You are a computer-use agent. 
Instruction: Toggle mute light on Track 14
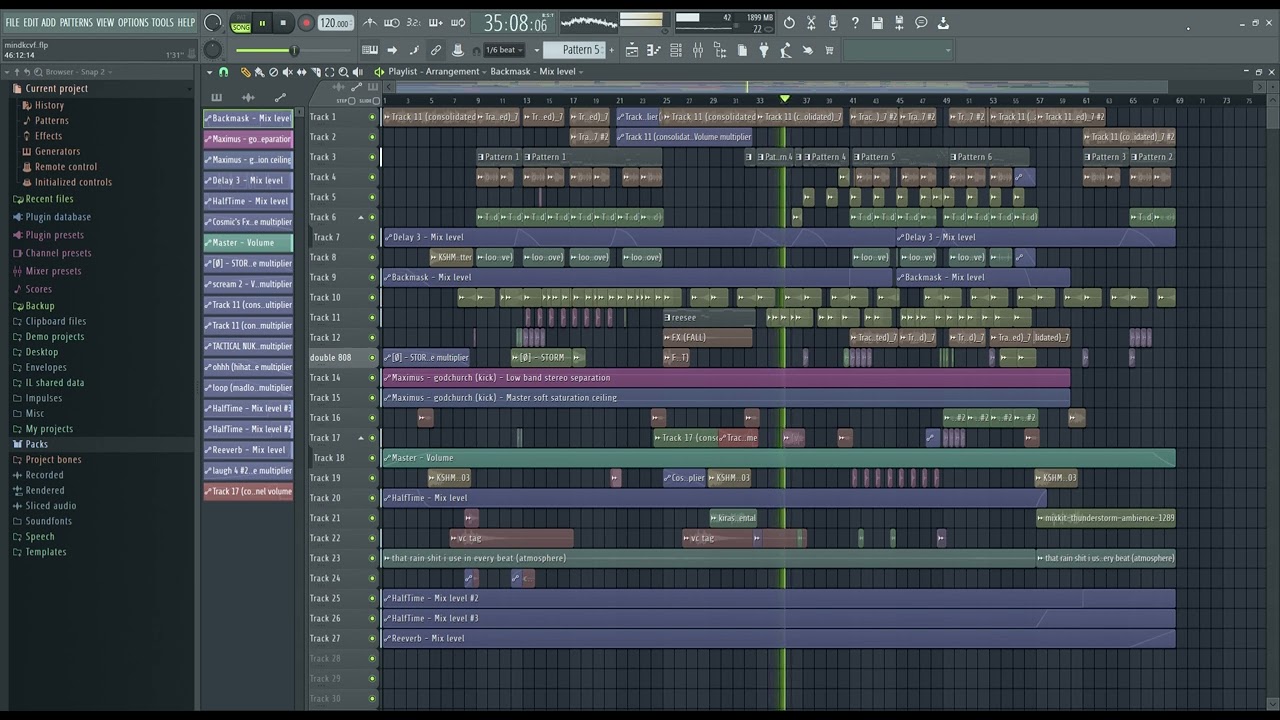point(372,378)
